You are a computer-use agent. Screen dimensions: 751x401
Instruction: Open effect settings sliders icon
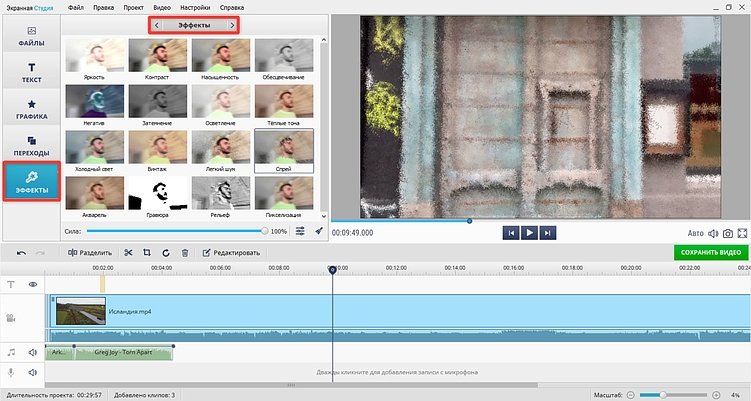coord(300,231)
